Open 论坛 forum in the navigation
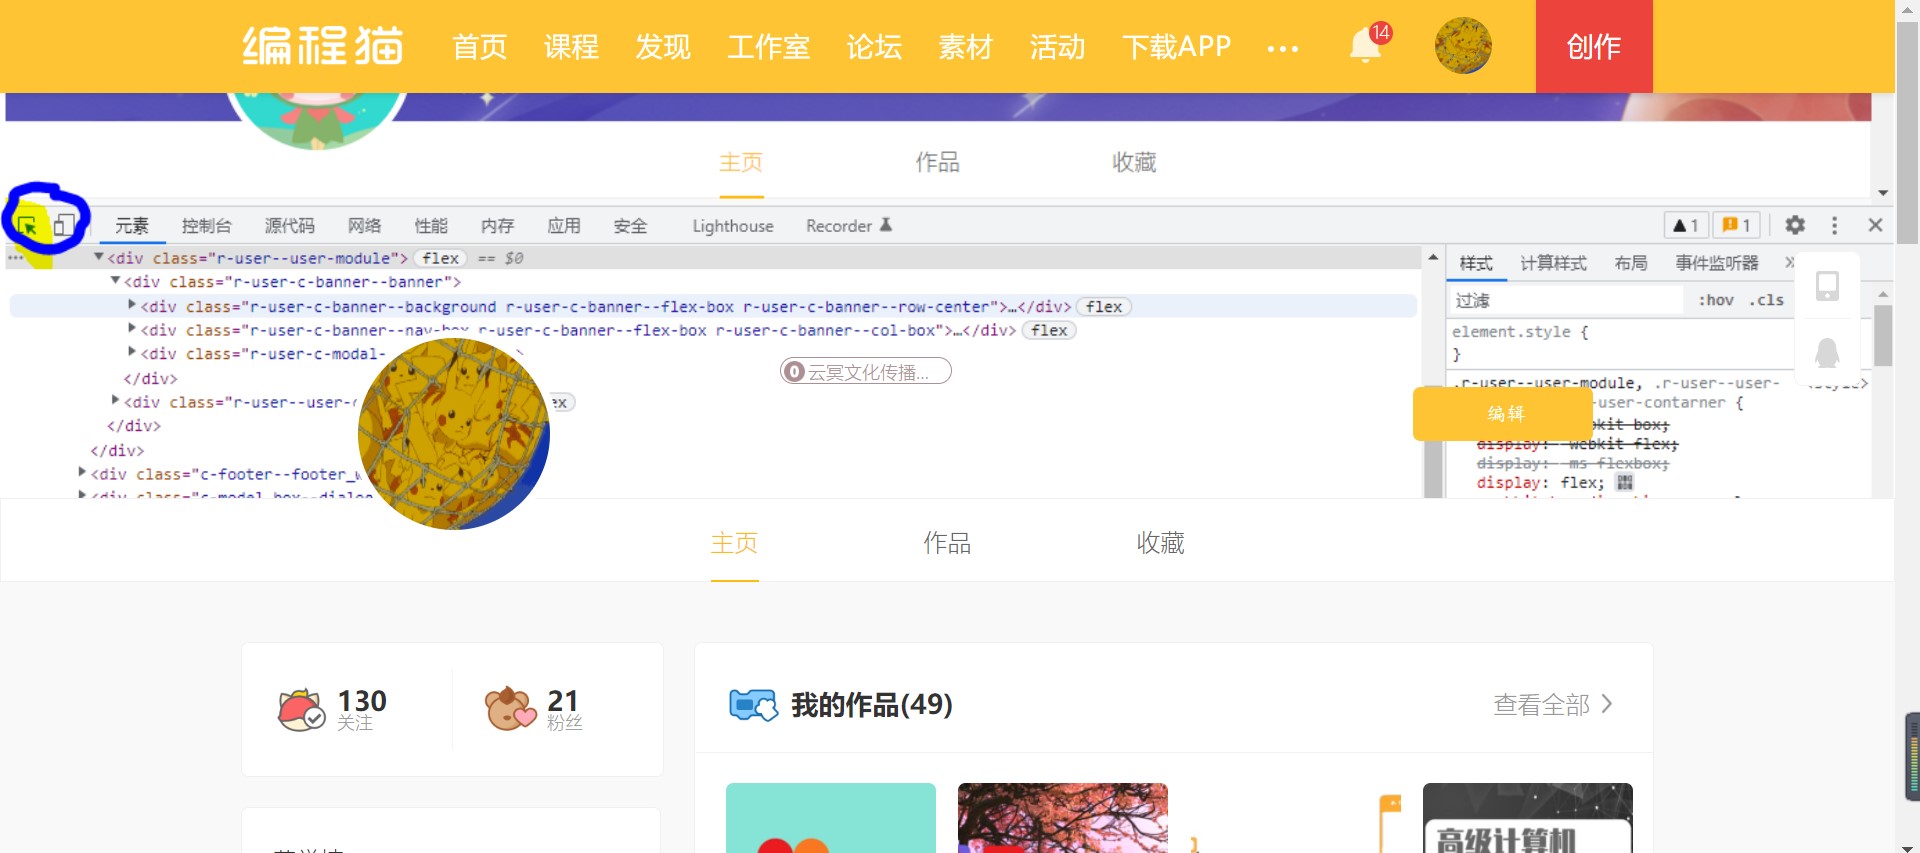This screenshot has width=1920, height=853. click(874, 46)
